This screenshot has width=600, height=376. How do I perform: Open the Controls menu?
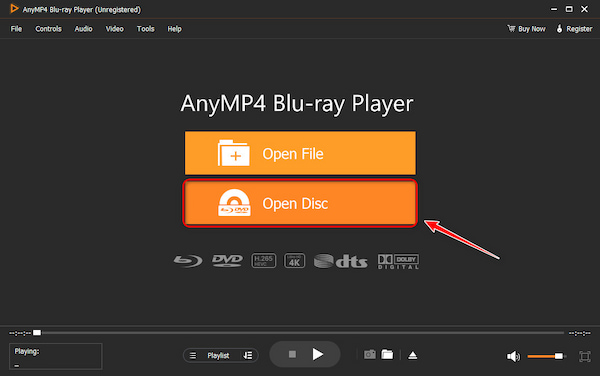48,29
